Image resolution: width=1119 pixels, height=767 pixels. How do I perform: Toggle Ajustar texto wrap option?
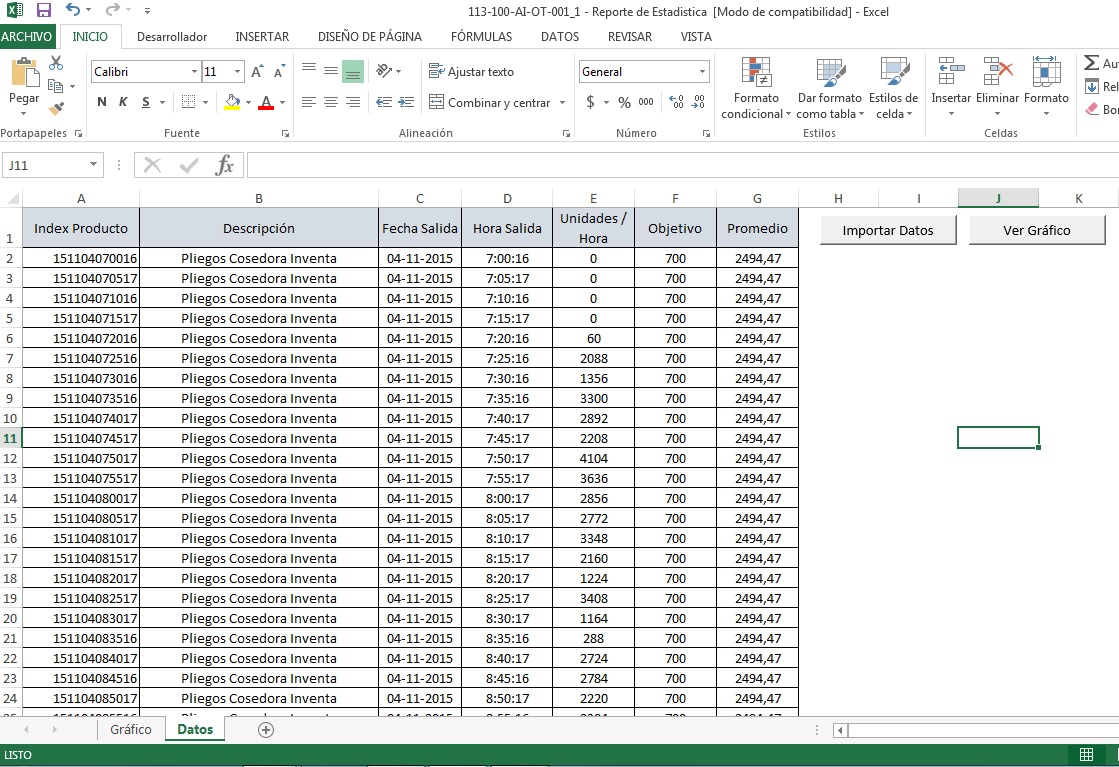coord(471,72)
